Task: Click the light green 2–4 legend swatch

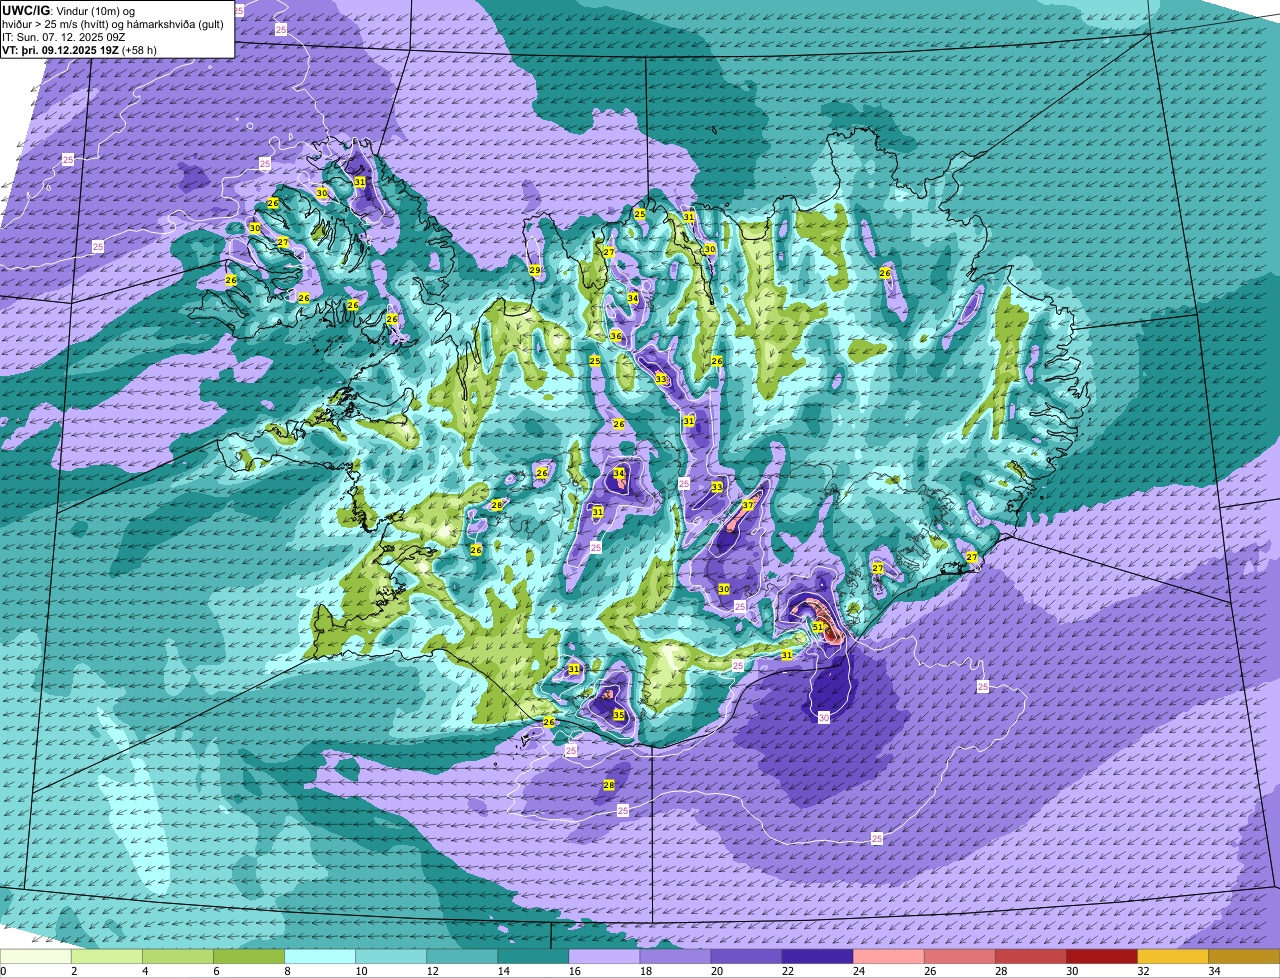Action: [x=107, y=957]
